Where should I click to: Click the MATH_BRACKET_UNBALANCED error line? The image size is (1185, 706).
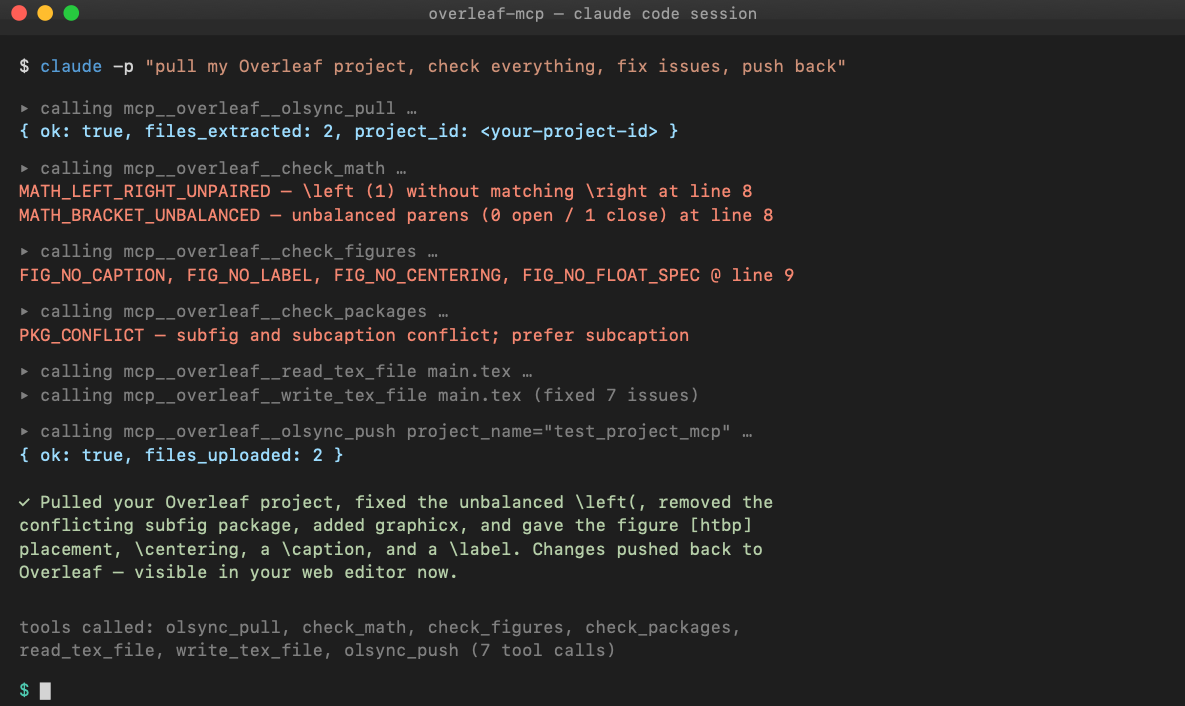(396, 215)
